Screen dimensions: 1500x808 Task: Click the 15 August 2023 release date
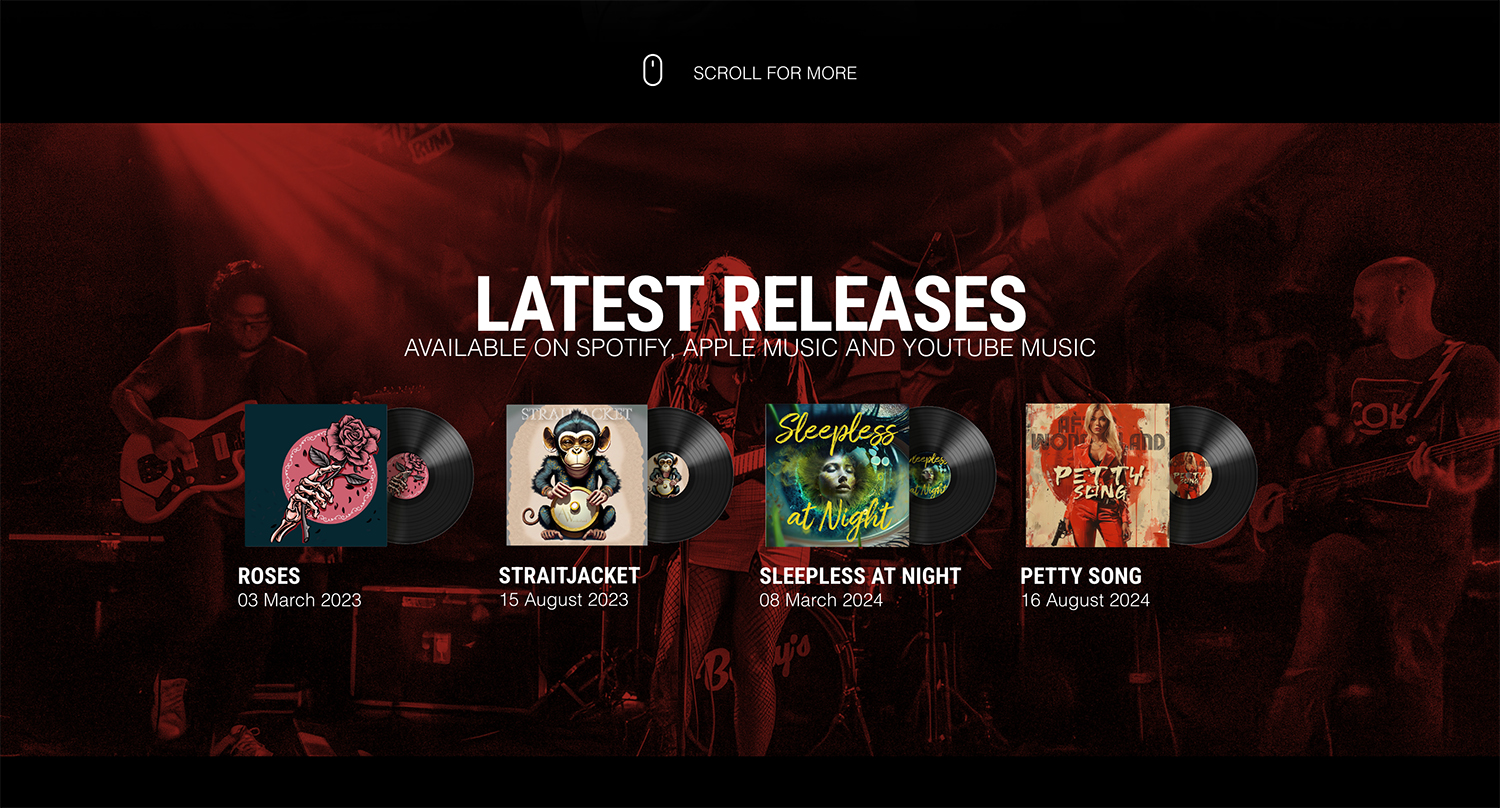[x=564, y=600]
